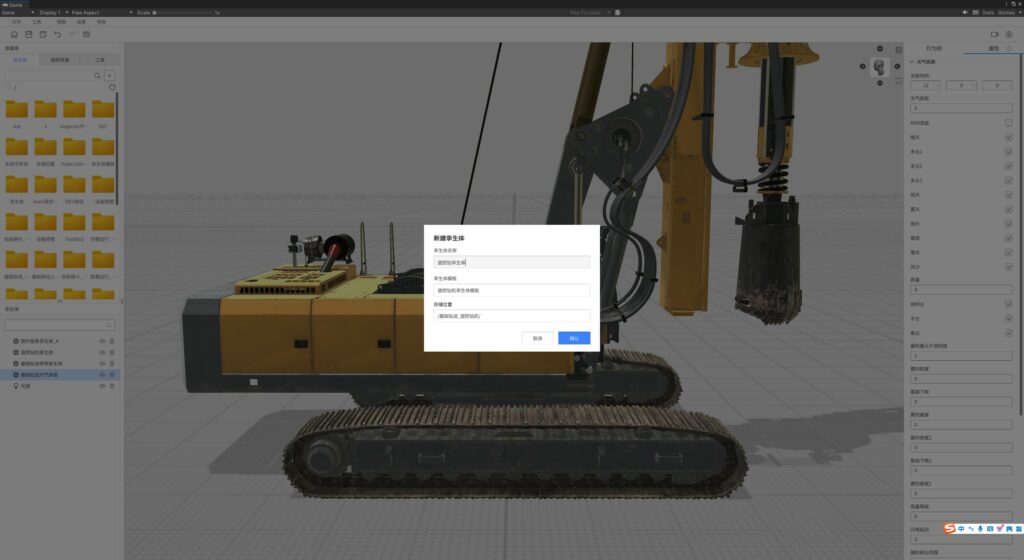The image size is (1024, 560).
Task: Click the refresh icon above folder grid
Action: (112, 87)
